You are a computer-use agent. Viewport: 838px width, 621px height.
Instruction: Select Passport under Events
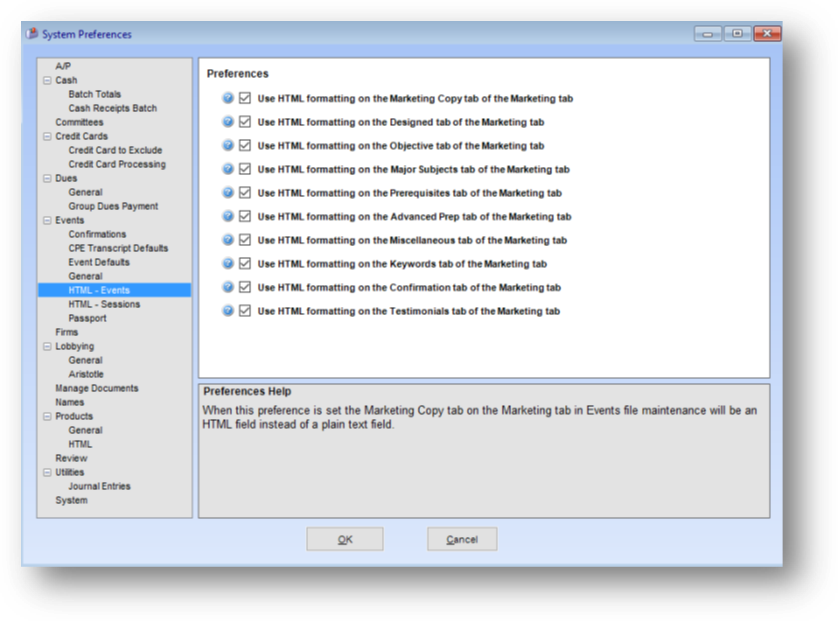click(87, 319)
